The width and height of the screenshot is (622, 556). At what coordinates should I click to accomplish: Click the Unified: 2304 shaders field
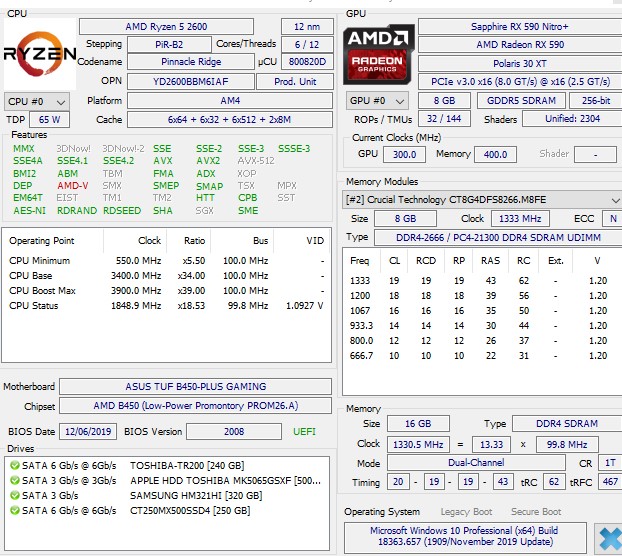click(x=572, y=119)
